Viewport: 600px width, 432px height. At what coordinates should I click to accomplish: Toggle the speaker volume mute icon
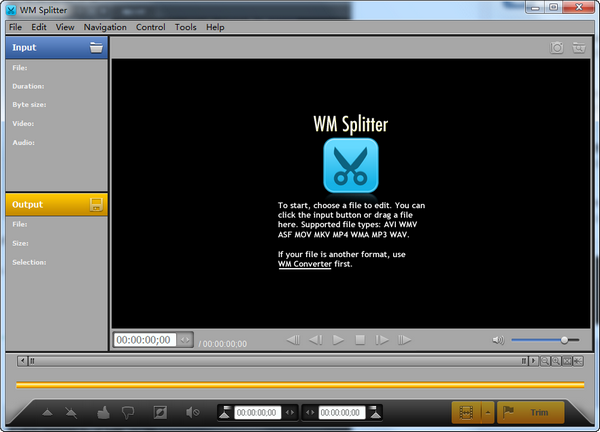tap(498, 340)
